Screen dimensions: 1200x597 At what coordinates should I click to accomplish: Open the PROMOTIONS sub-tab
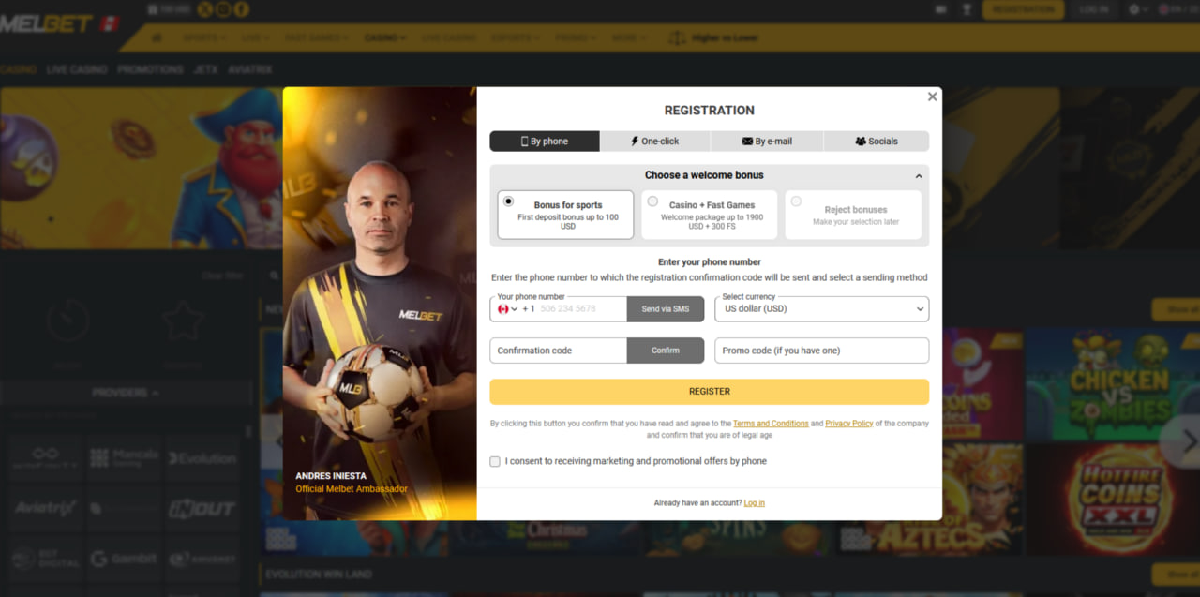[150, 70]
